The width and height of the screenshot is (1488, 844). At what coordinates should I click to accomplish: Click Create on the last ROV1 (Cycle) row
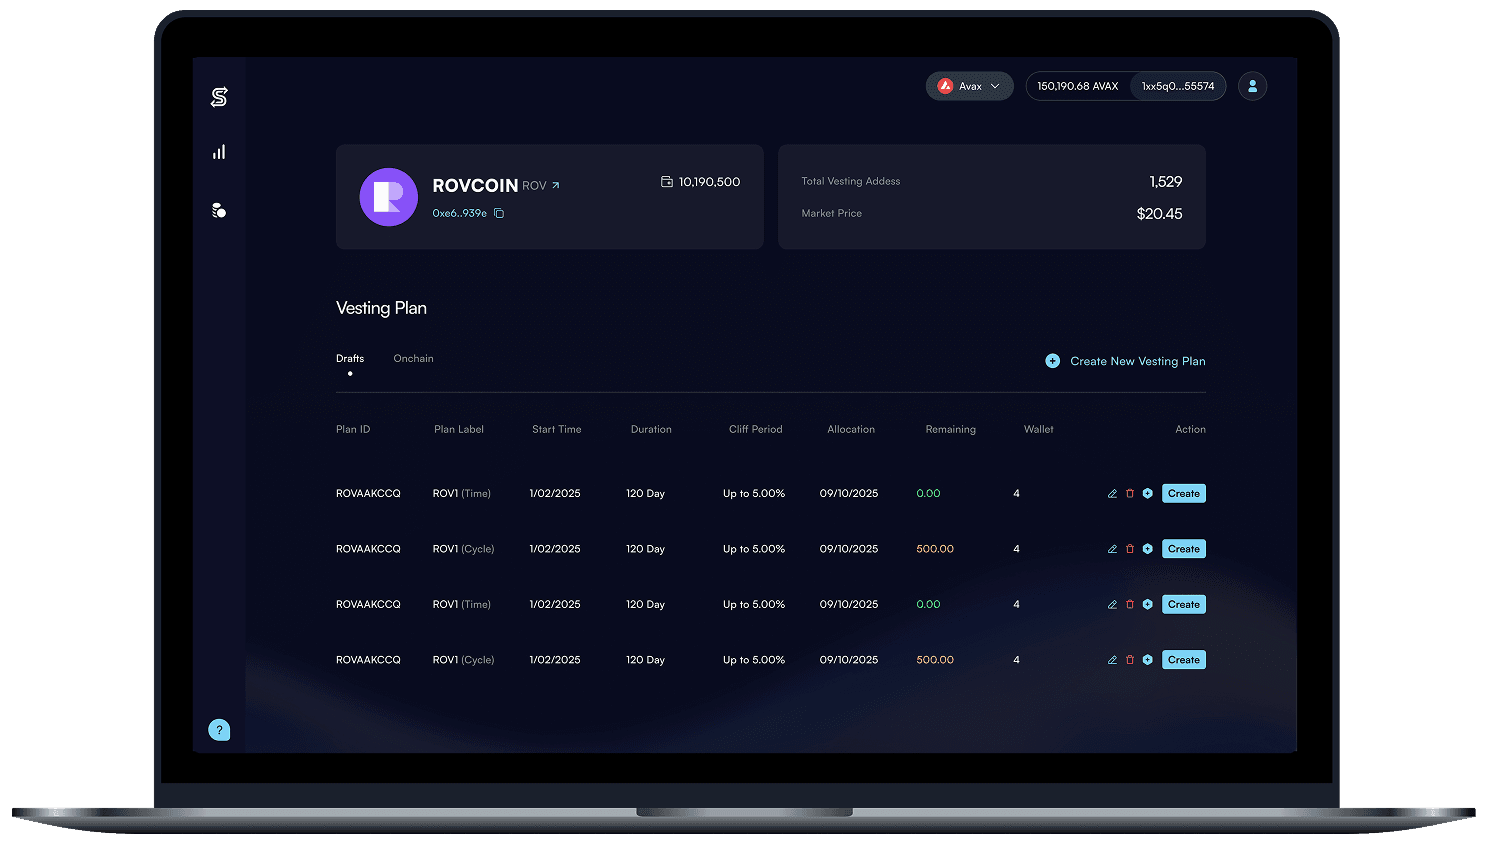point(1183,660)
